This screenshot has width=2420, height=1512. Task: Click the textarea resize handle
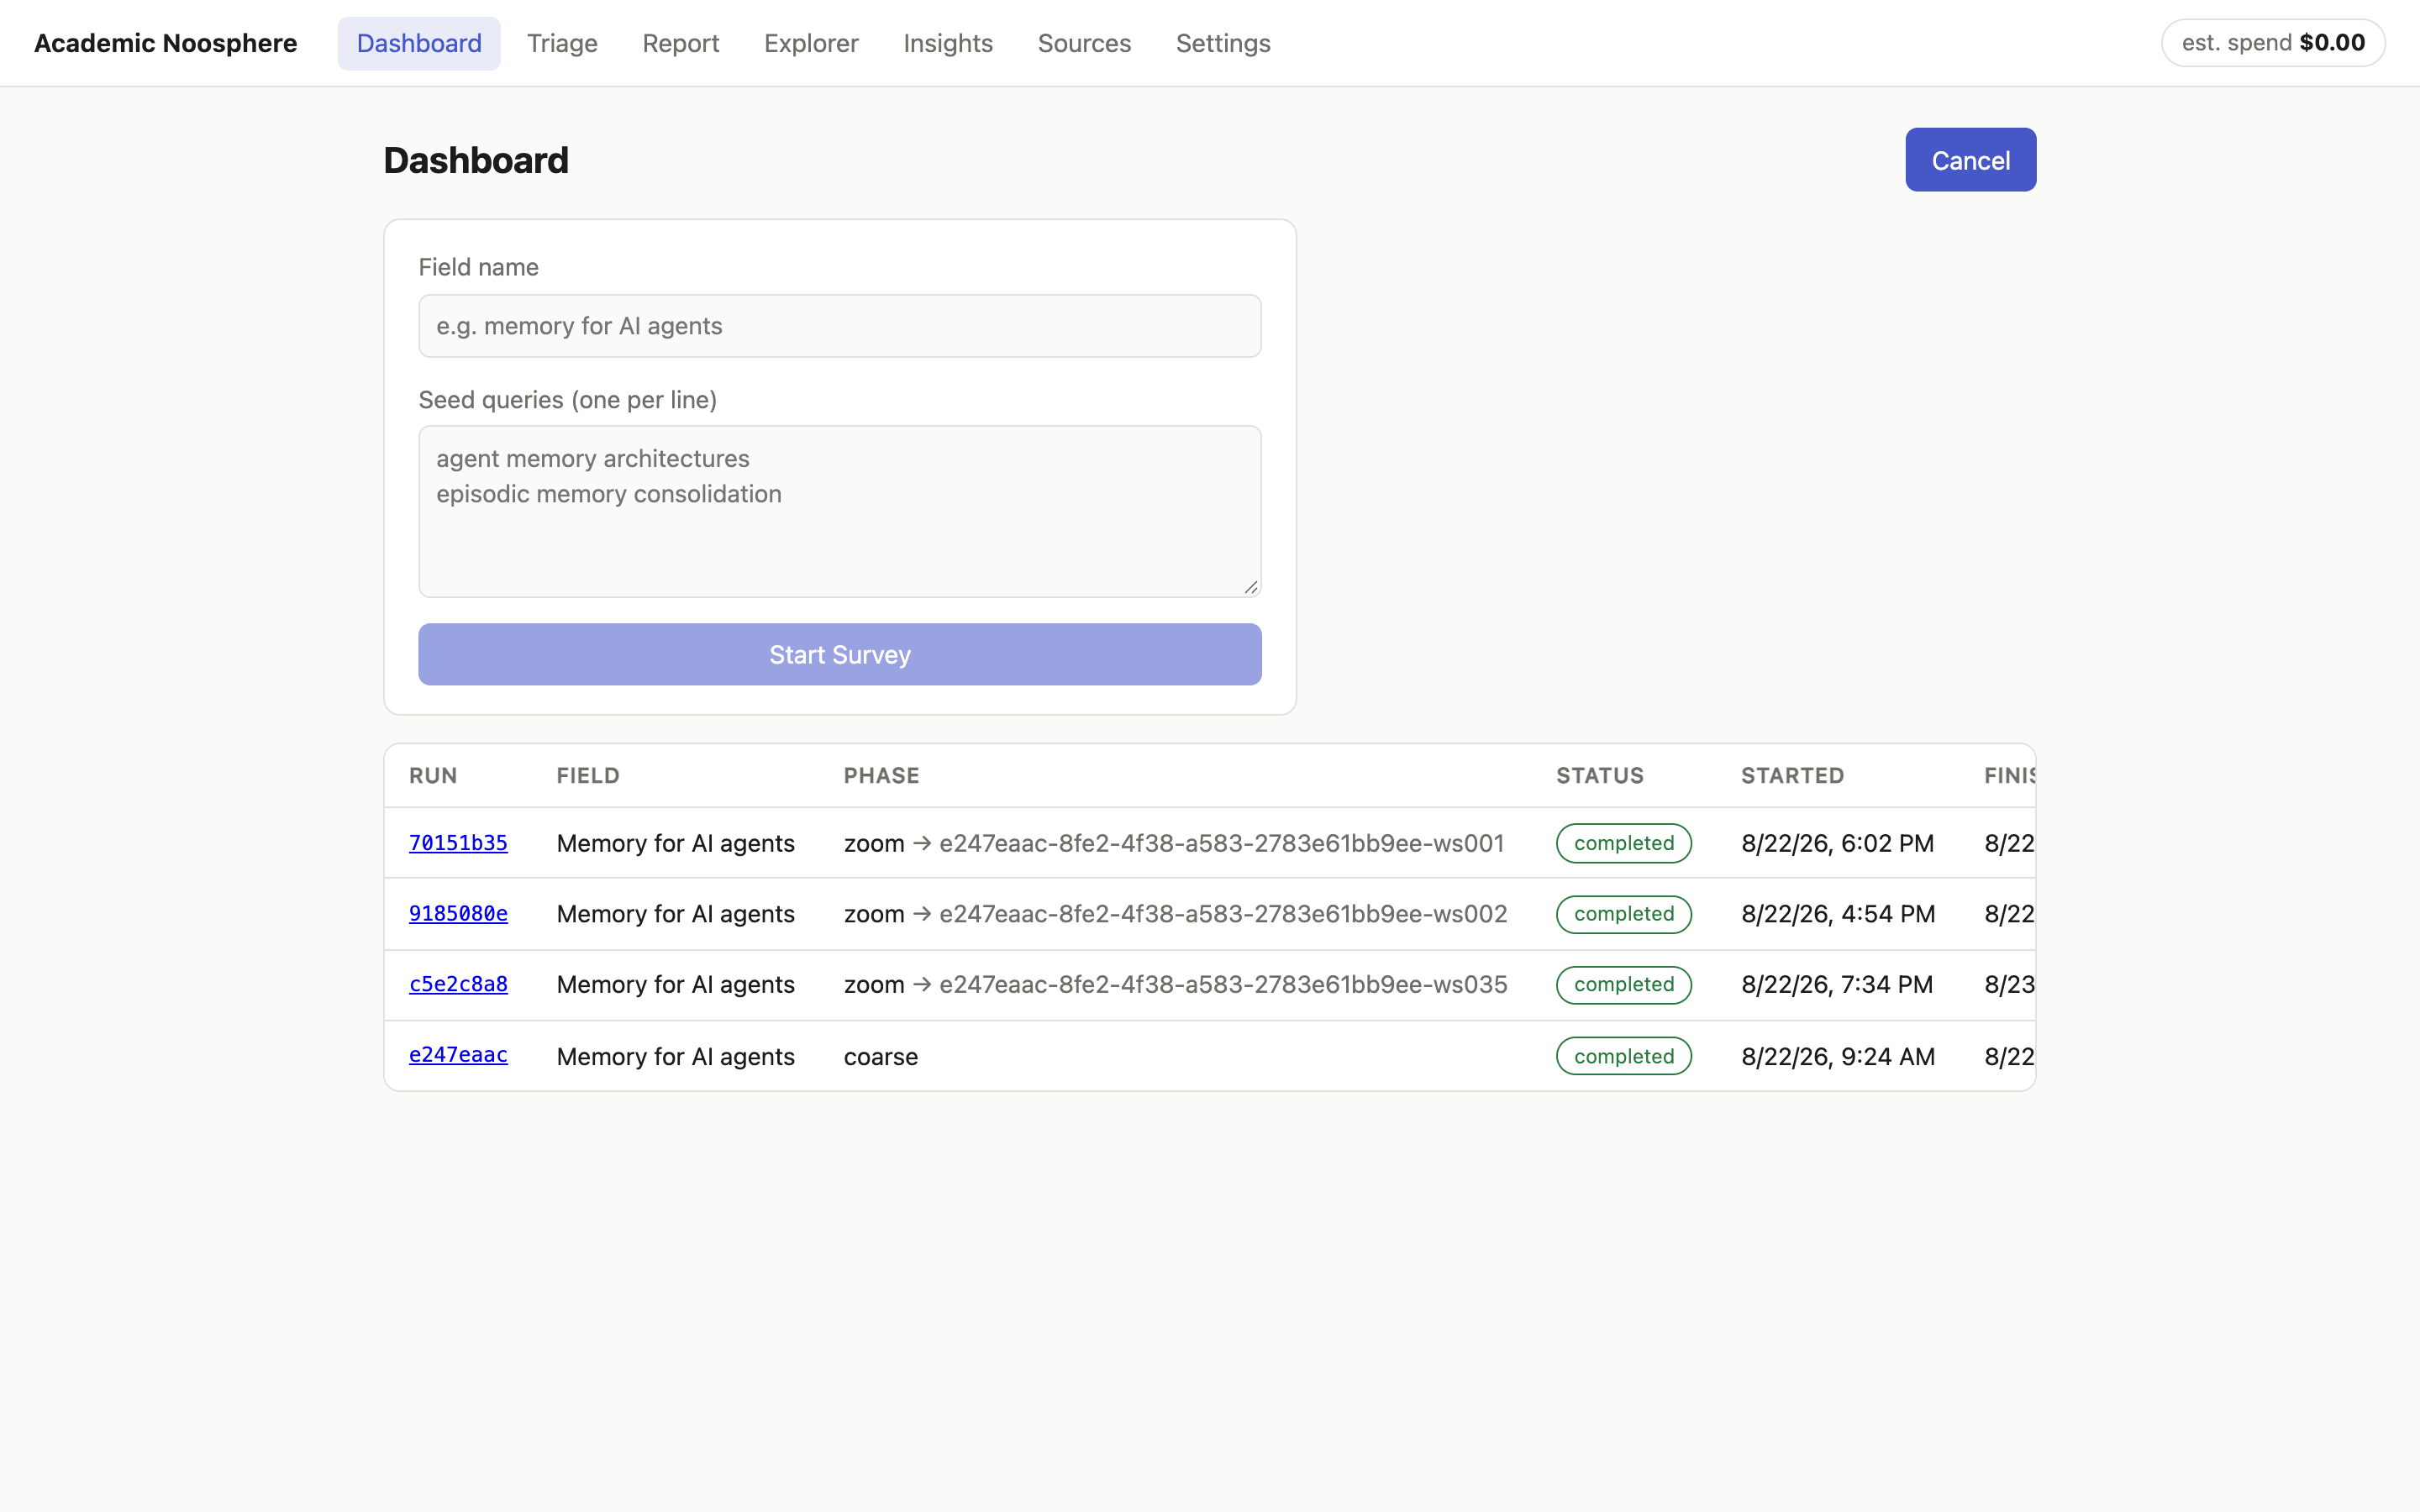tap(1250, 587)
